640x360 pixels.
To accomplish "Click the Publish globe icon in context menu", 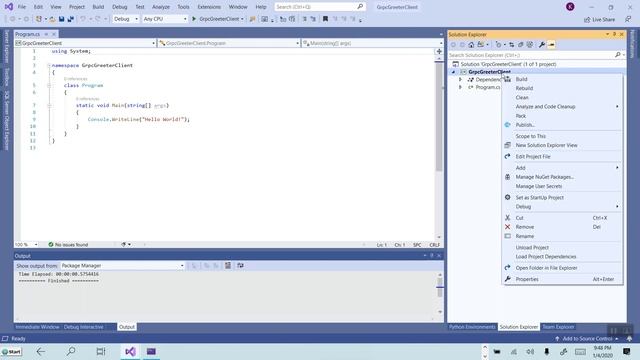I will point(507,125).
